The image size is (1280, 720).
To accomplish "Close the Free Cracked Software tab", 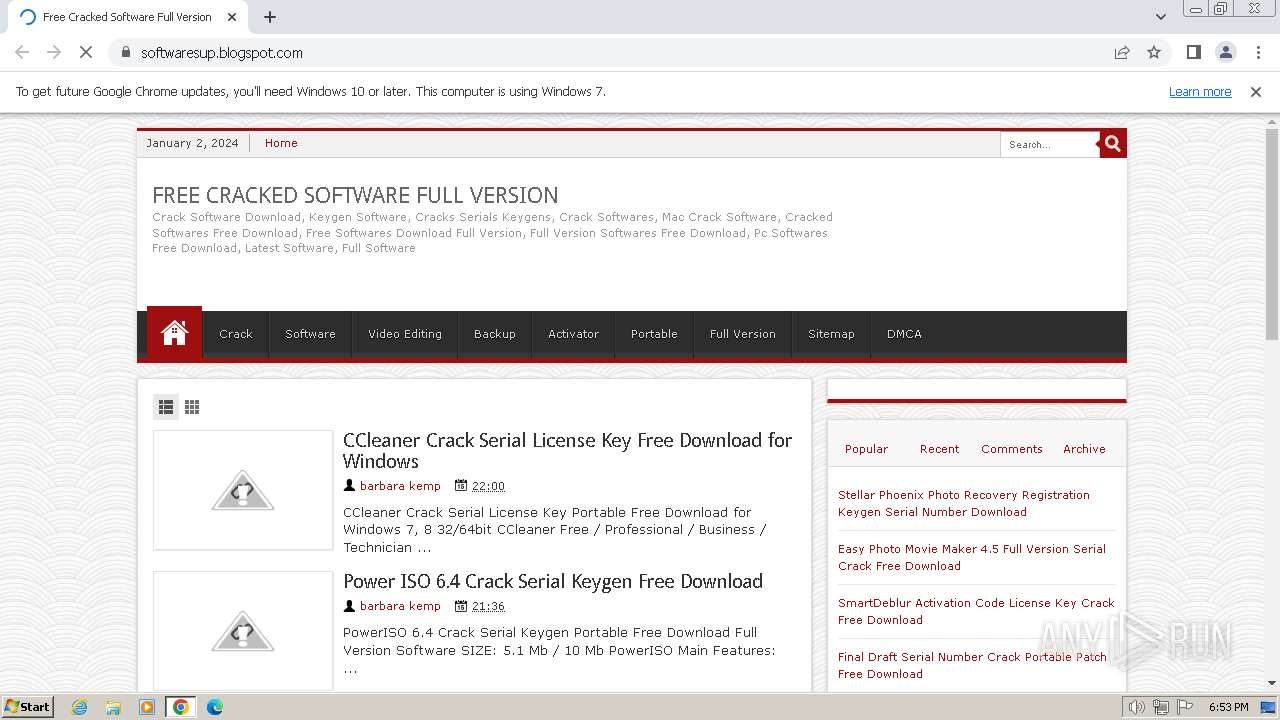I will 232,16.
